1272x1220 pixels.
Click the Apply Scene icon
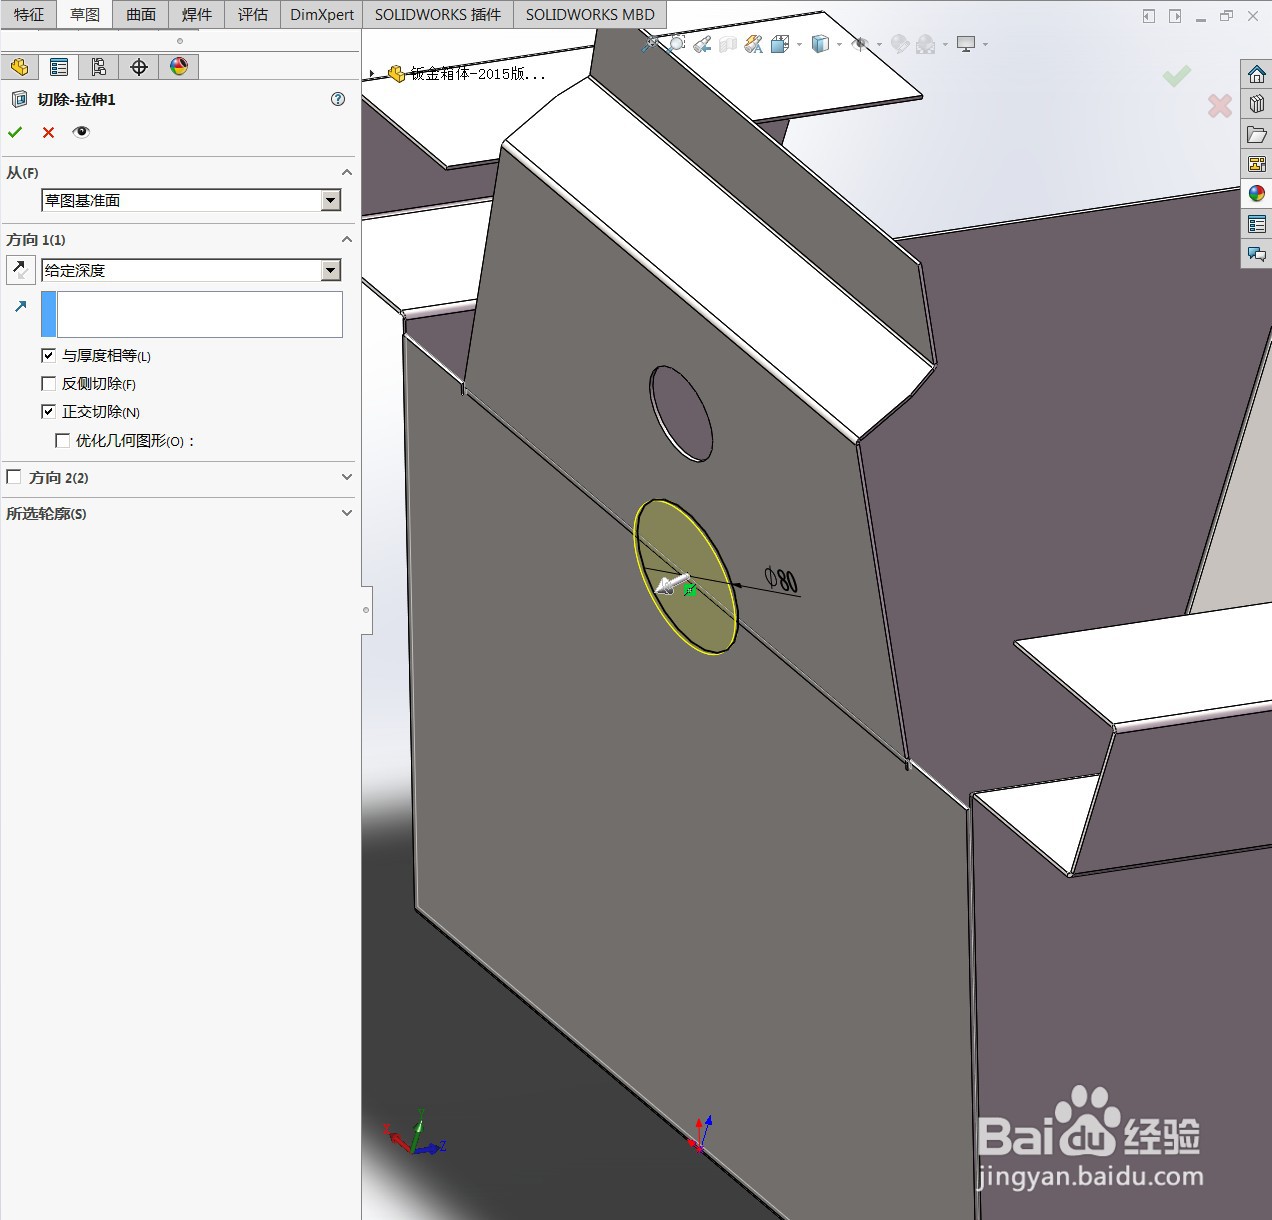click(x=926, y=44)
